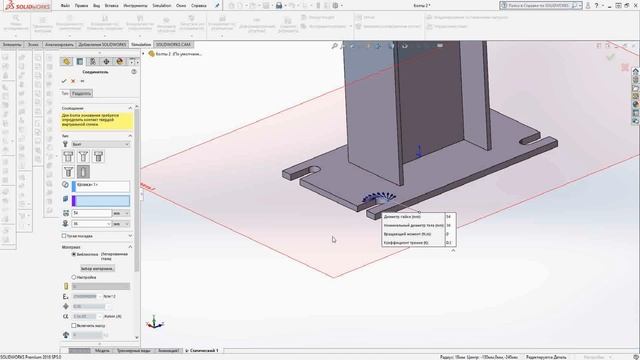Open the Tools menu
640x360 pixels.
pyautogui.click(x=135, y=6)
